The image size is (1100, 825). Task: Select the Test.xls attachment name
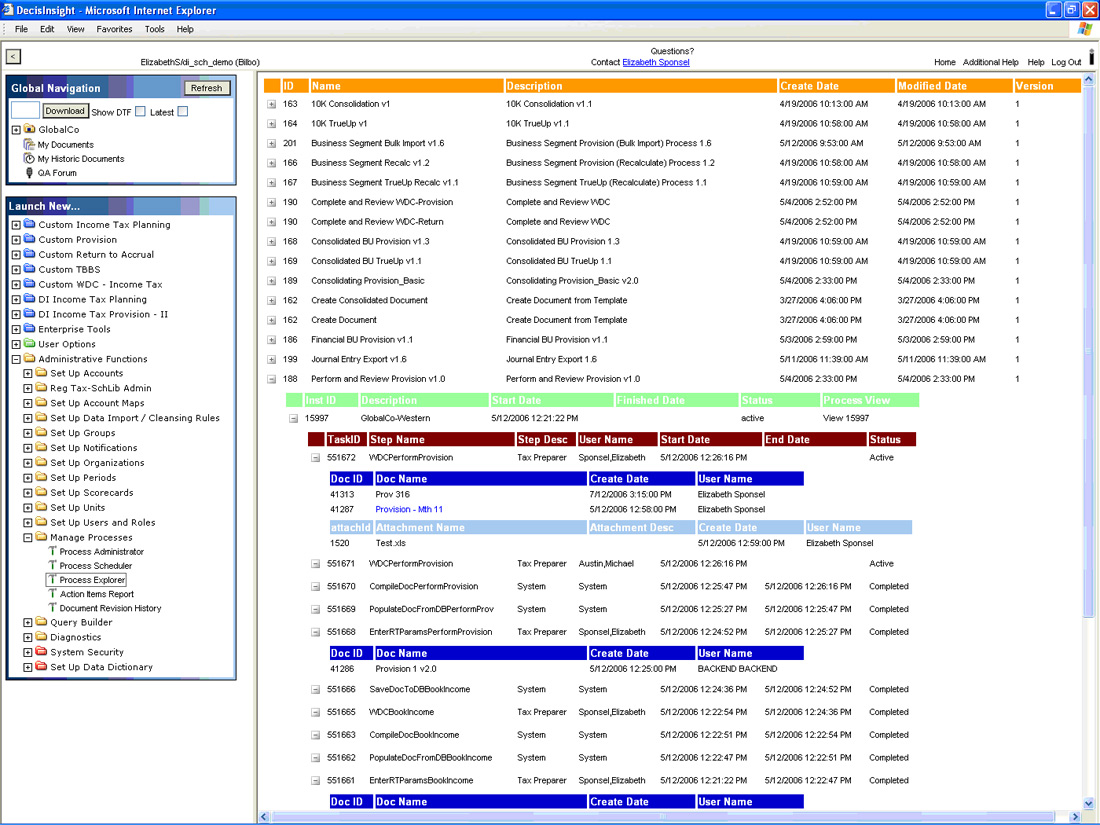[391, 543]
